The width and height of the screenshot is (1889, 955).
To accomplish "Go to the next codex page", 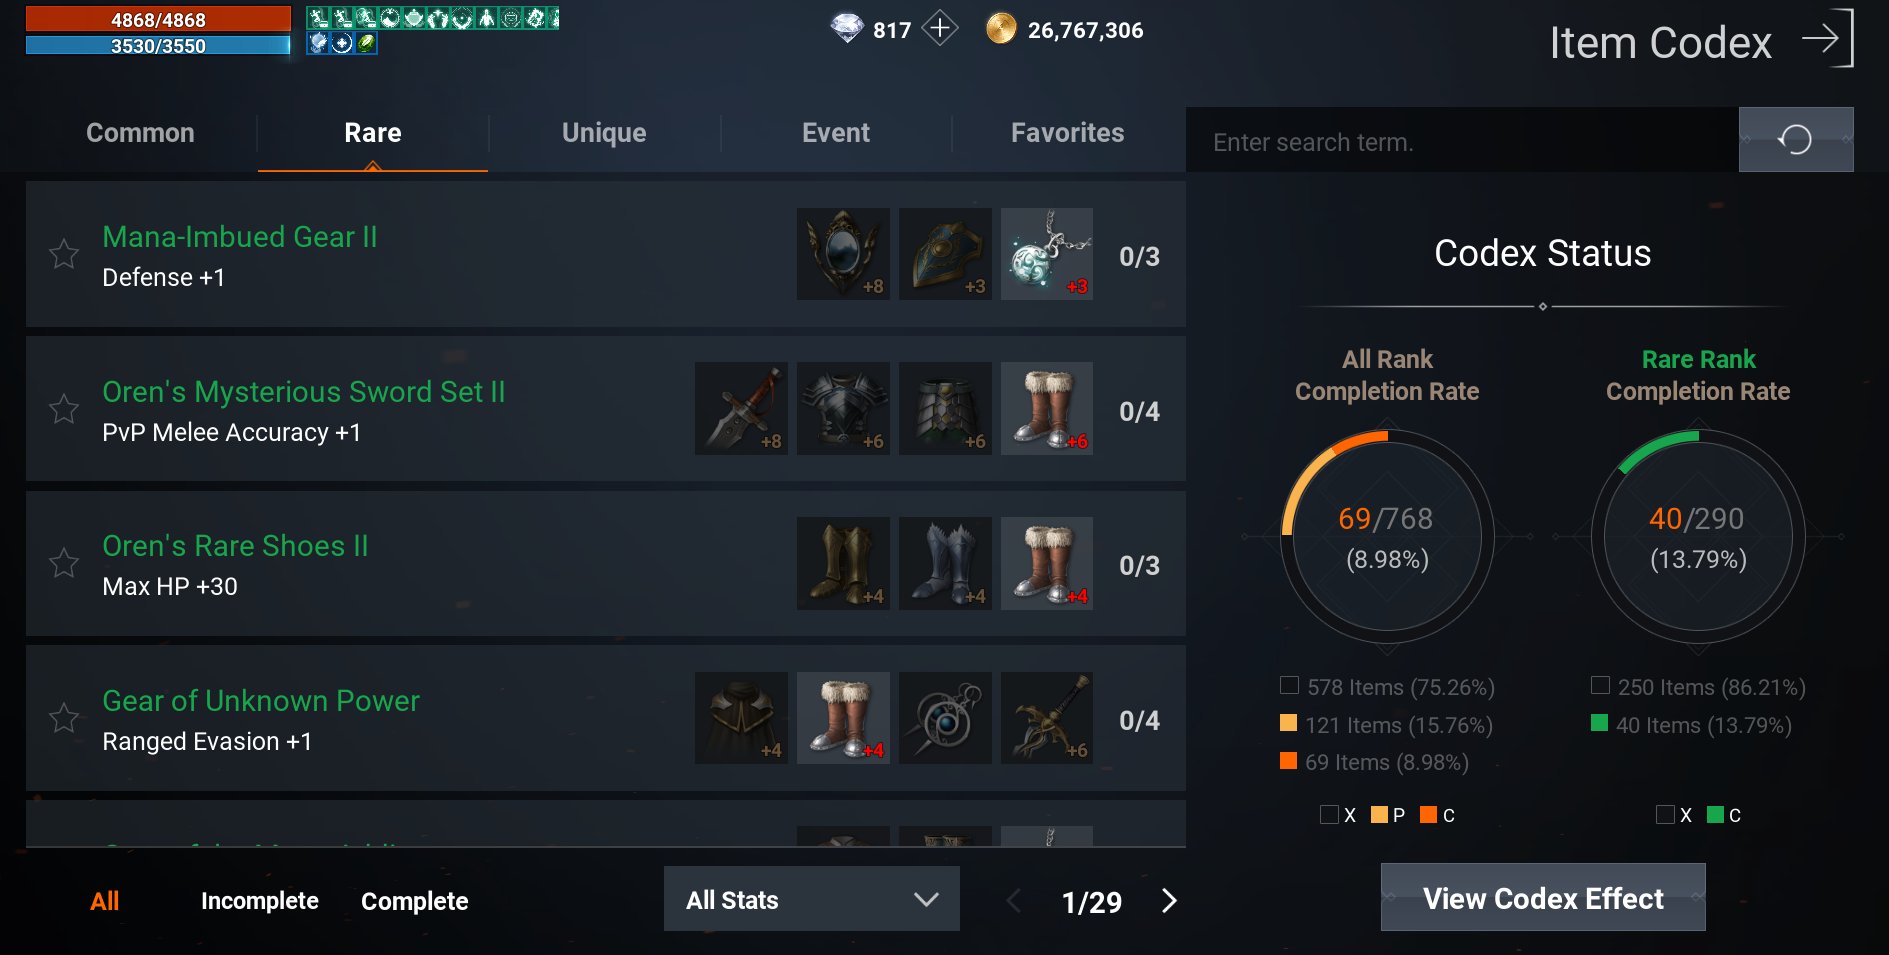I will [x=1169, y=901].
